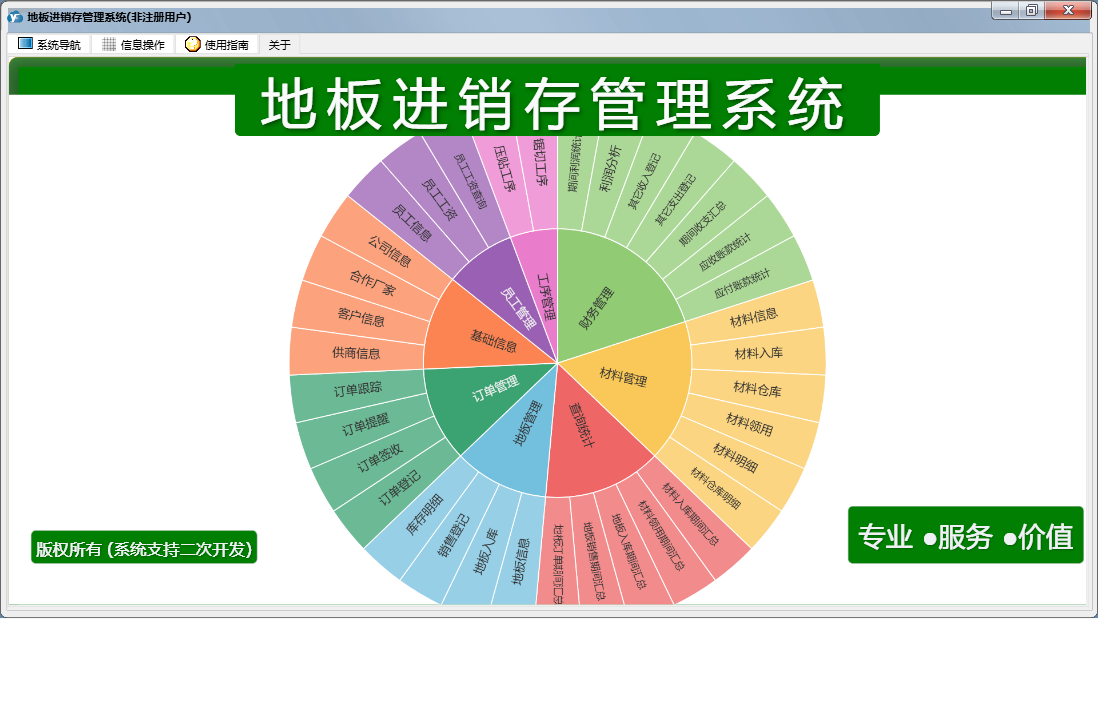The width and height of the screenshot is (1098, 726).
Task: Open the 公司信息 segment
Action: 390,251
